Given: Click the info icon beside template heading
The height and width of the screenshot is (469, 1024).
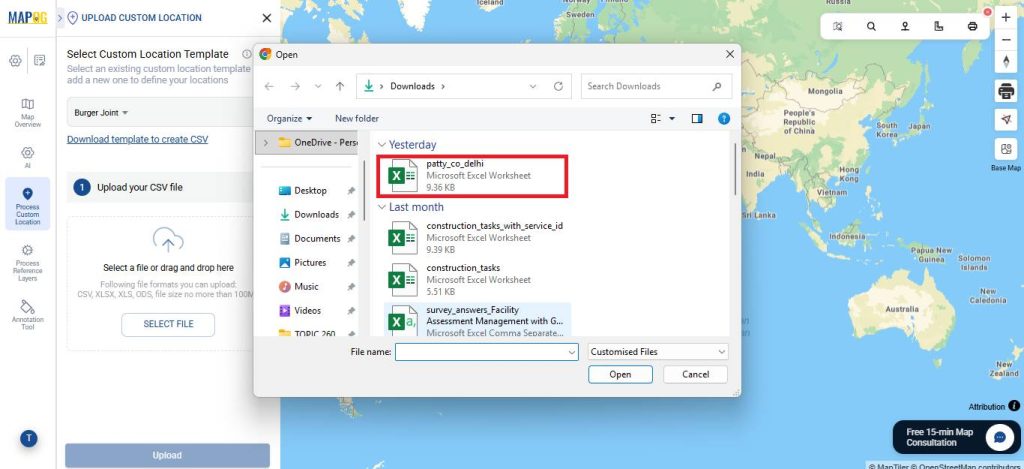Looking at the screenshot, I should click(x=246, y=54).
